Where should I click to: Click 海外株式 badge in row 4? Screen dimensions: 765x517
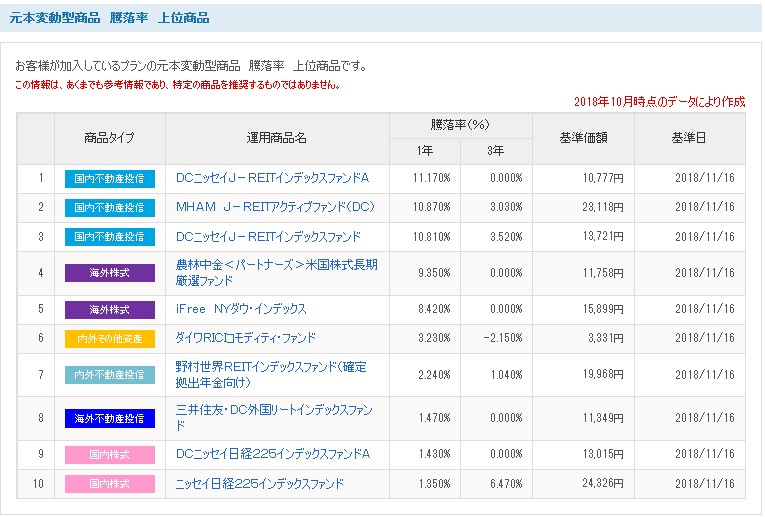click(x=110, y=273)
